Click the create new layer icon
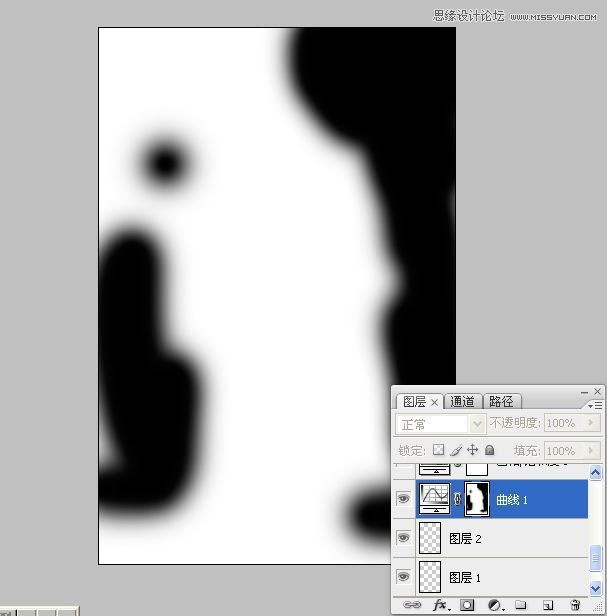The height and width of the screenshot is (616, 607). (548, 605)
